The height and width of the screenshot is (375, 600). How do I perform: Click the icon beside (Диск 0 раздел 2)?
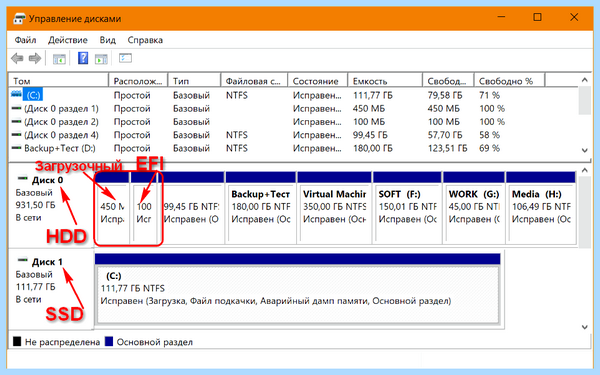coord(16,121)
